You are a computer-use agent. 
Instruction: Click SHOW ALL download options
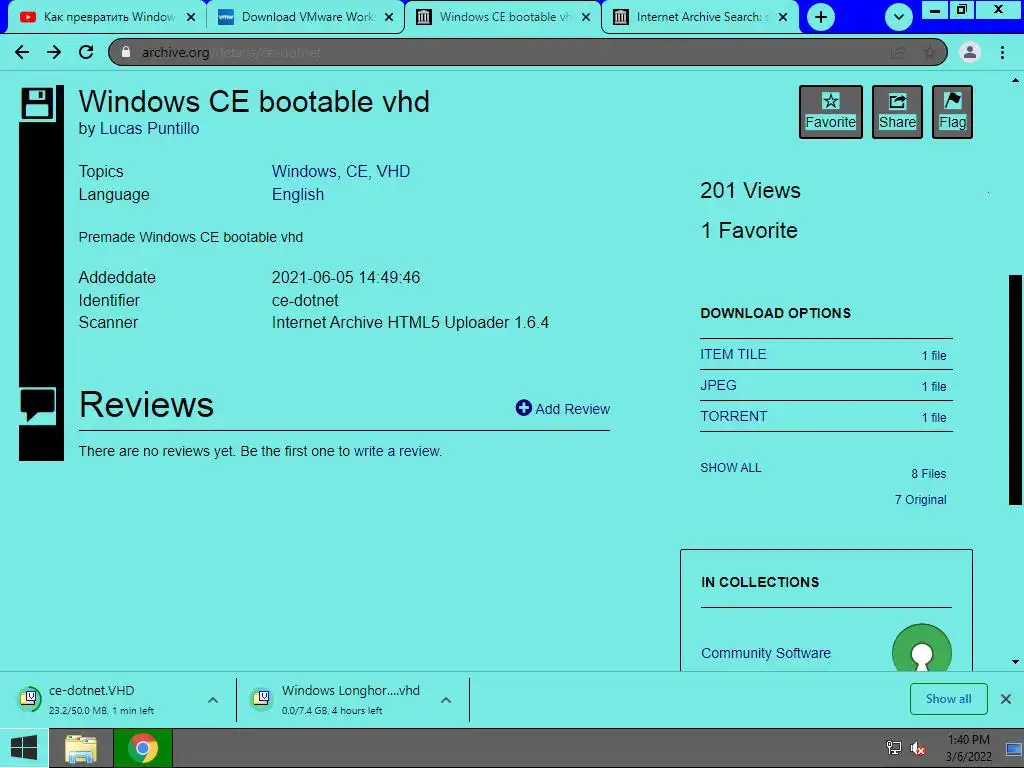point(731,468)
